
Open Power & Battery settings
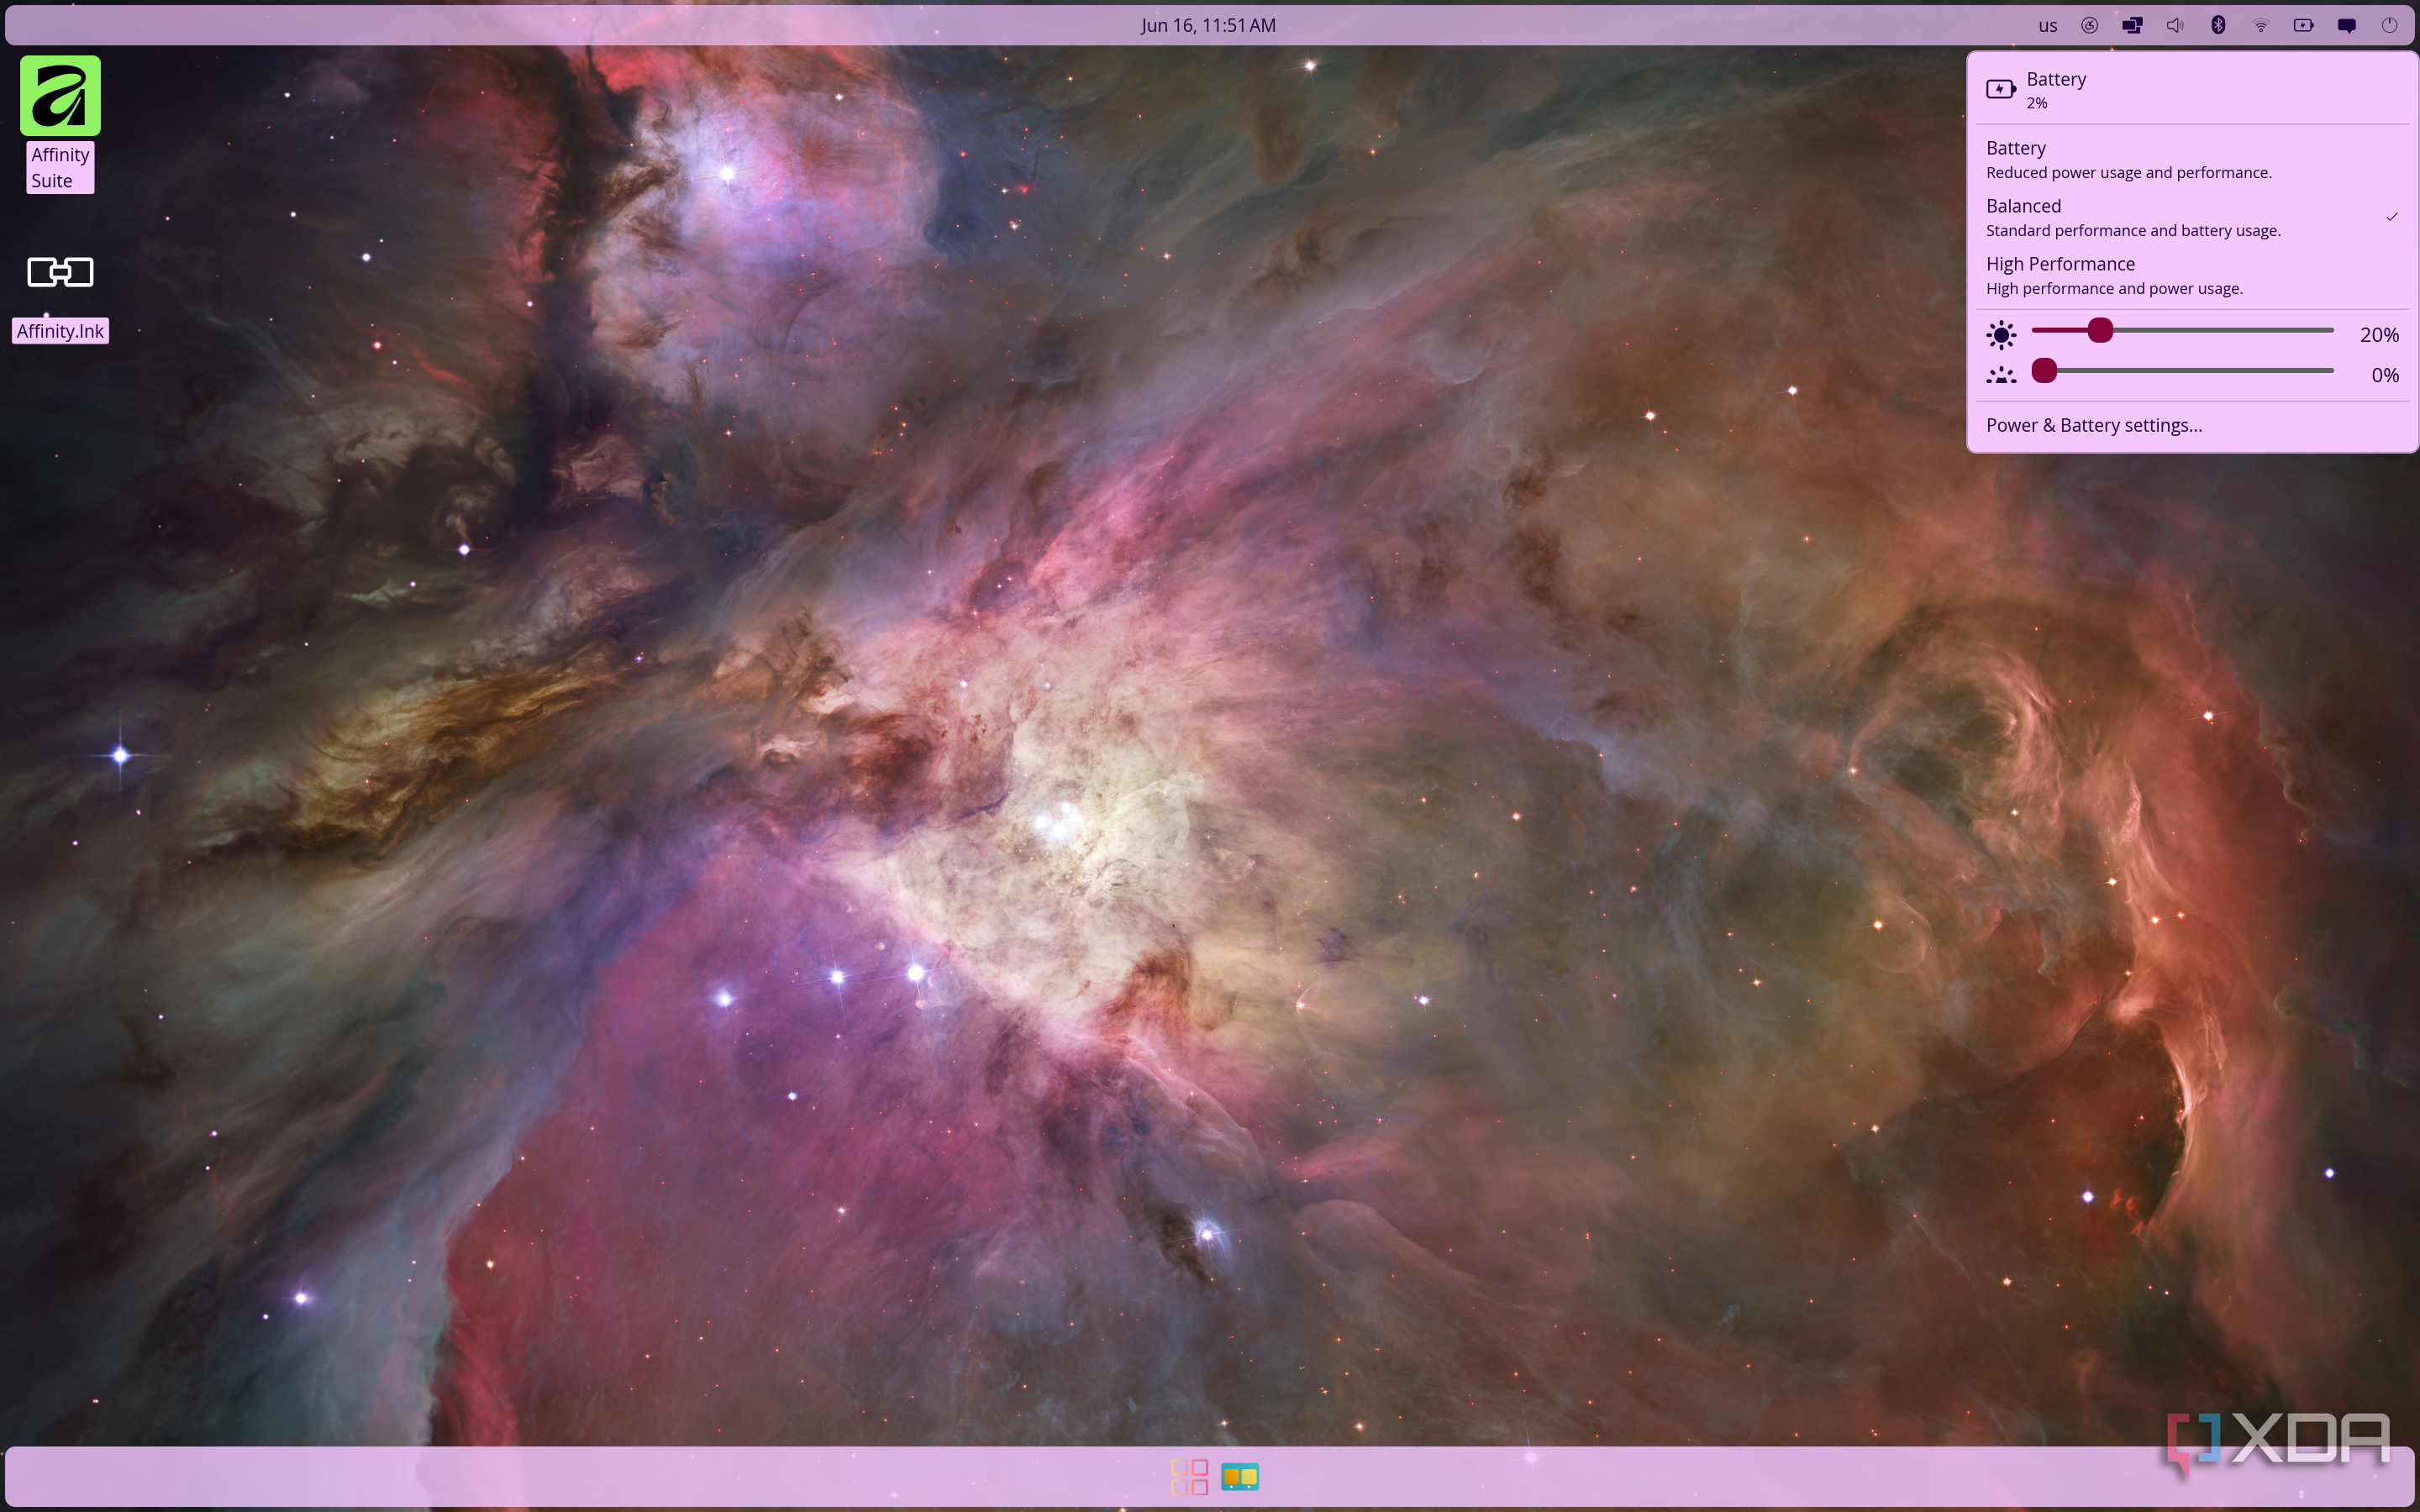pyautogui.click(x=2192, y=426)
